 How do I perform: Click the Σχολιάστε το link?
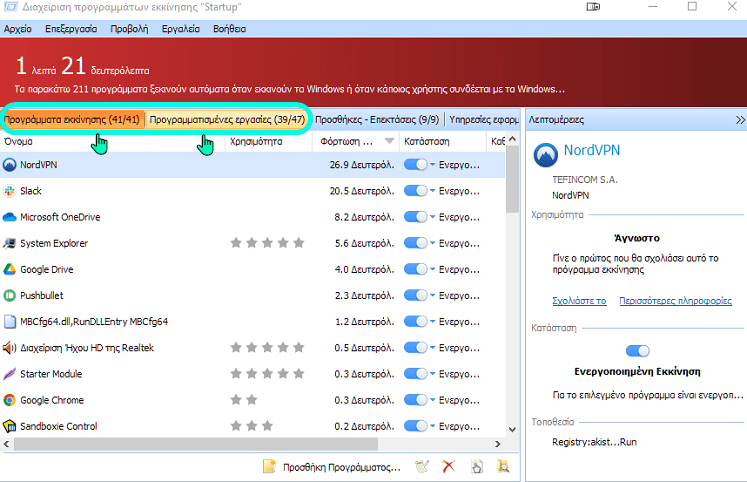579,301
